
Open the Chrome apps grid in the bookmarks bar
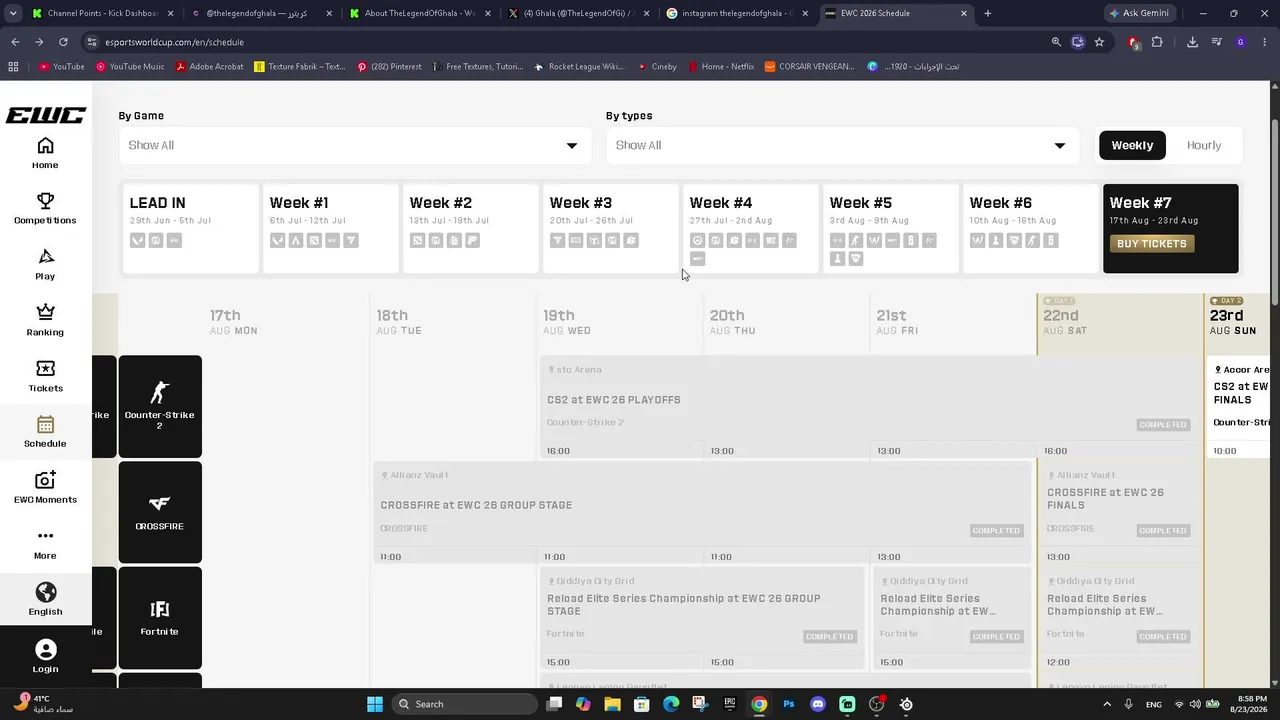tap(13, 66)
